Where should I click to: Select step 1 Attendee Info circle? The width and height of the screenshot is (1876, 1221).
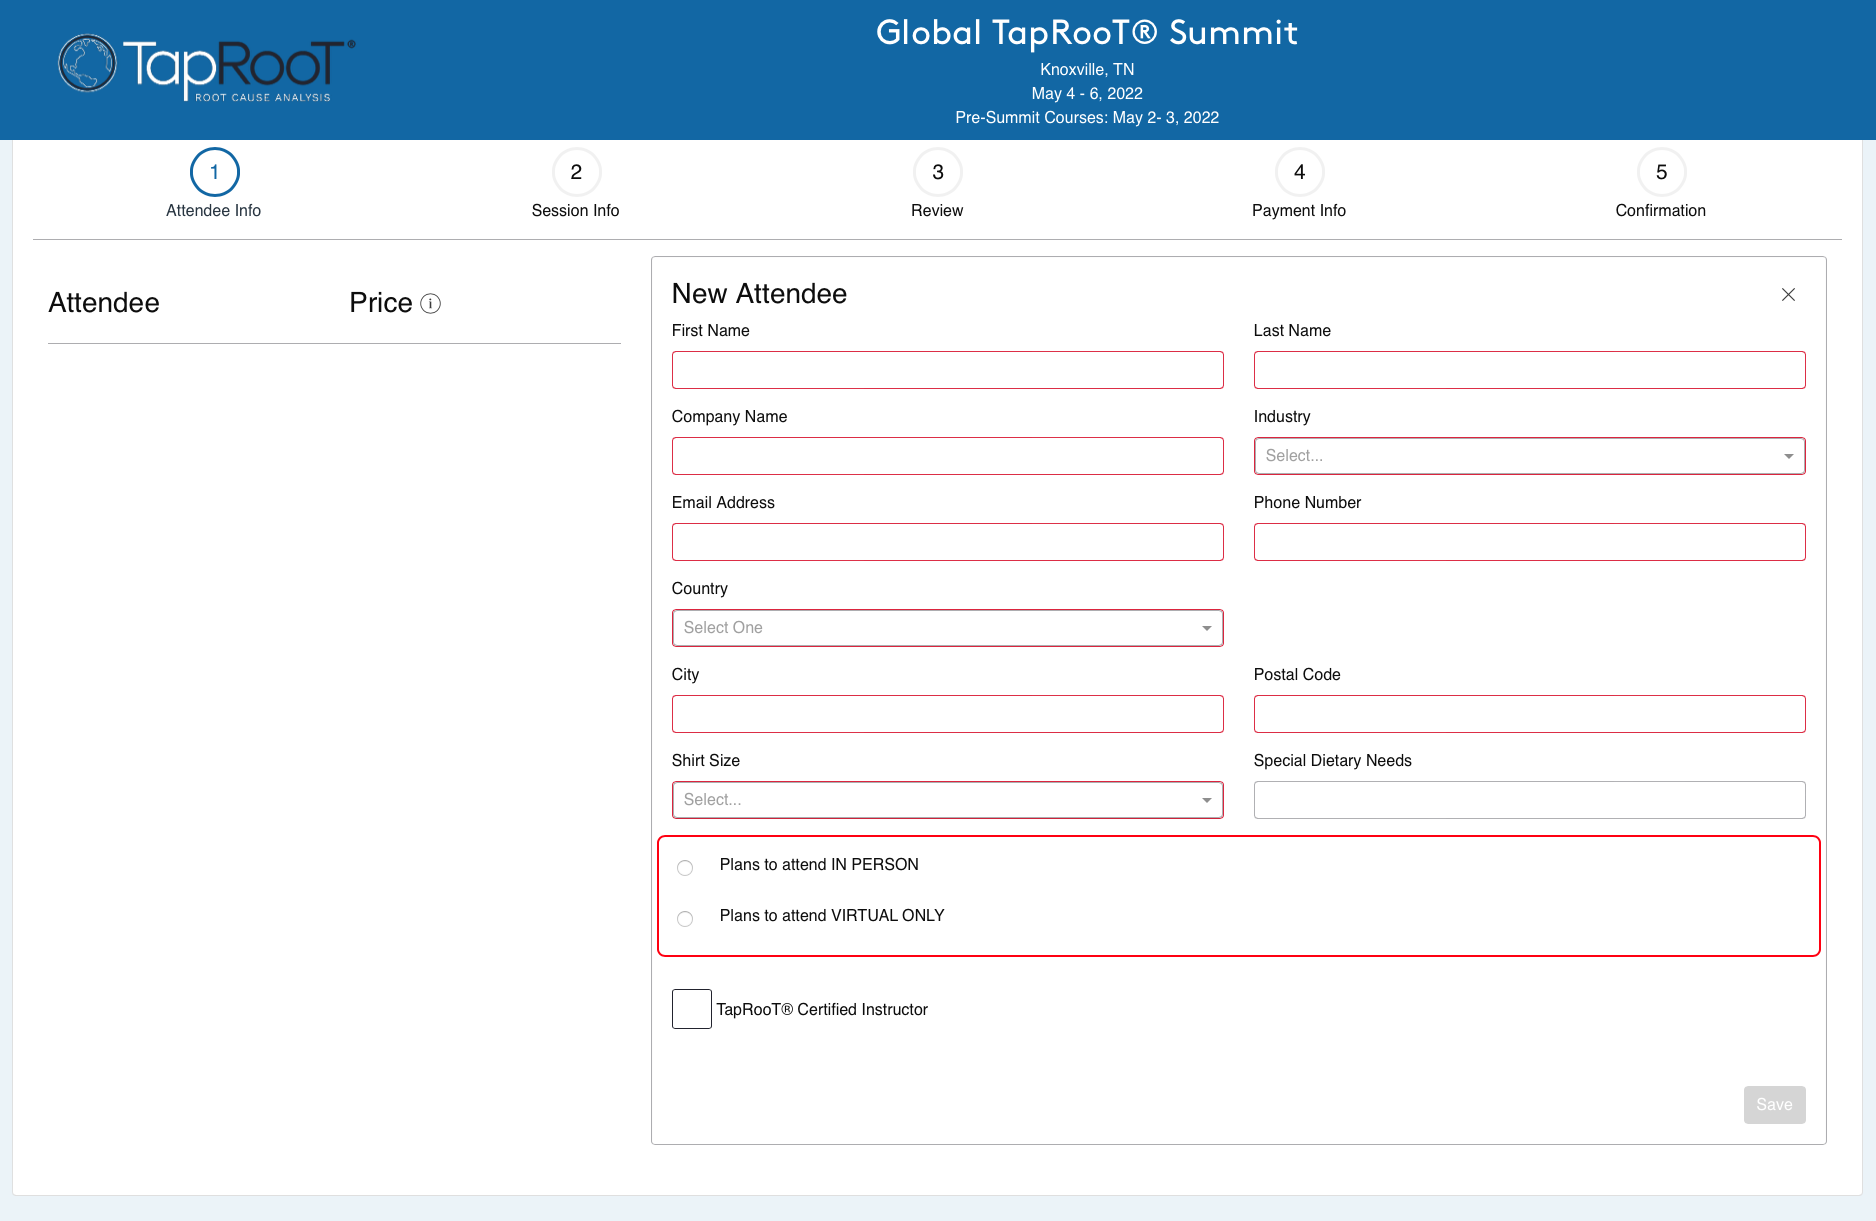pyautogui.click(x=214, y=173)
